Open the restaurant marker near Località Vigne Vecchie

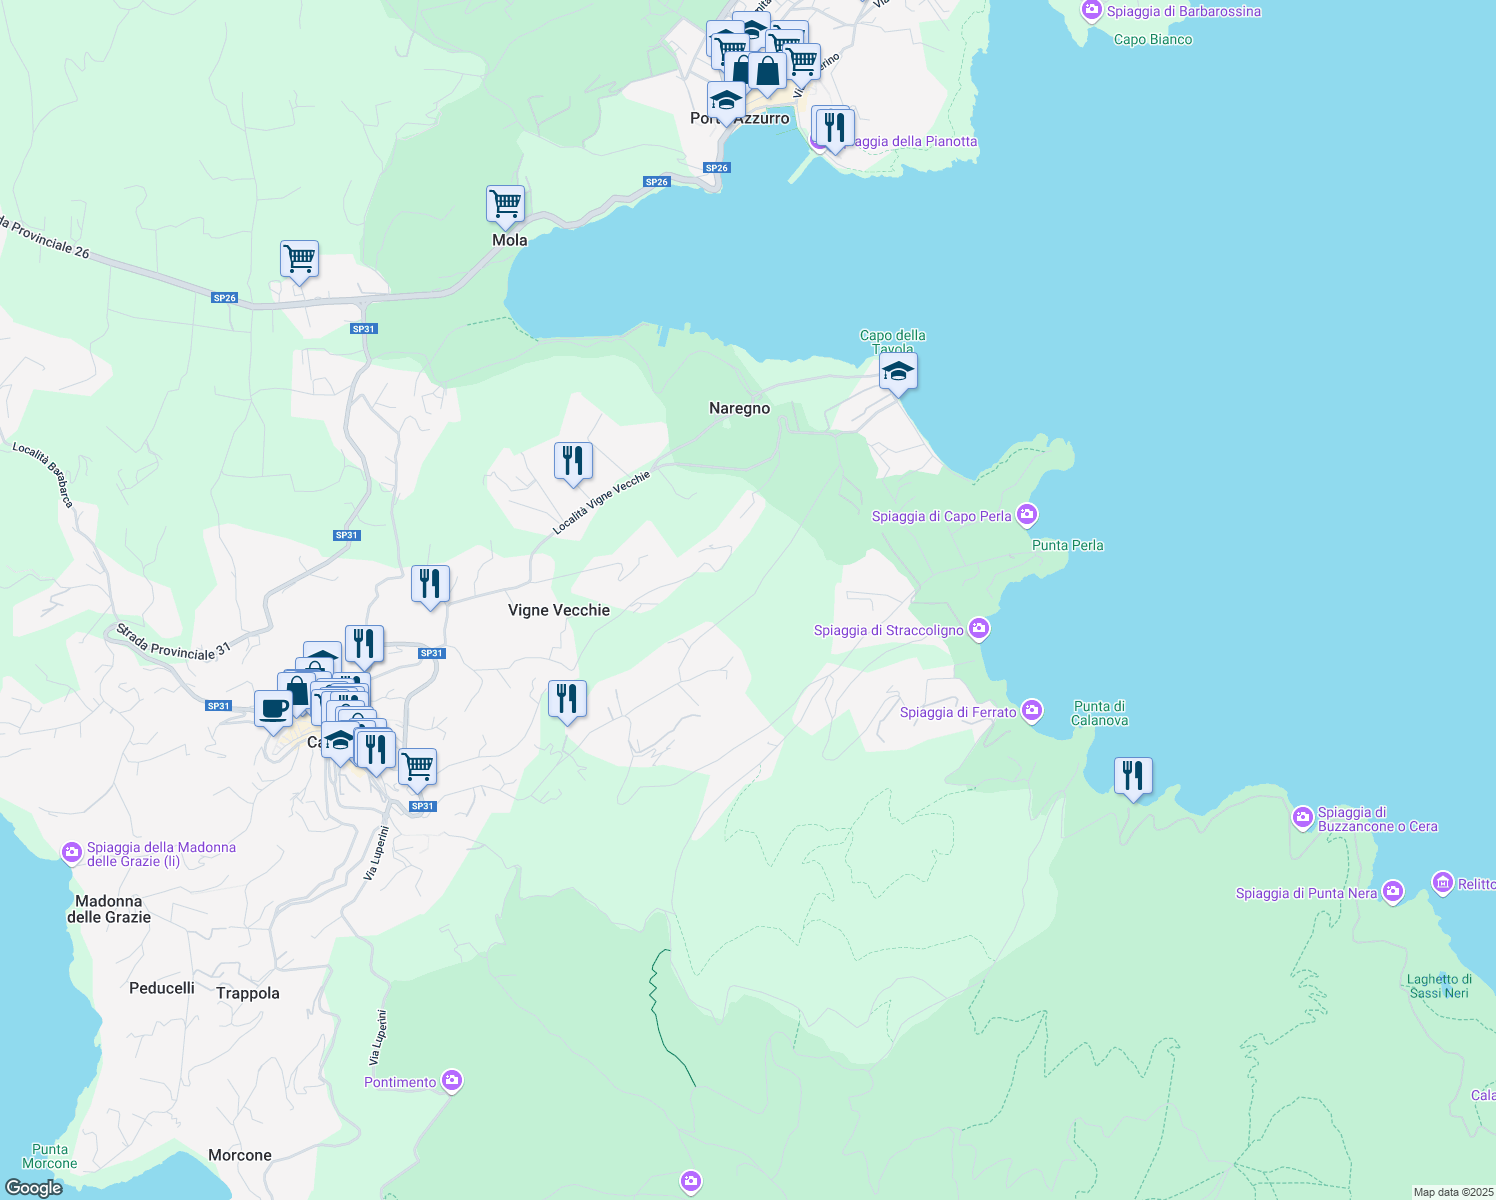[x=573, y=461]
